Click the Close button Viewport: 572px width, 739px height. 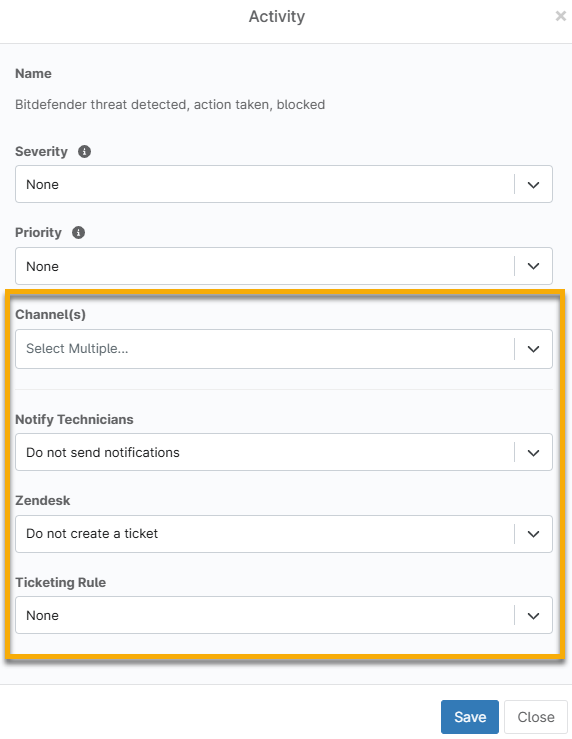536,717
